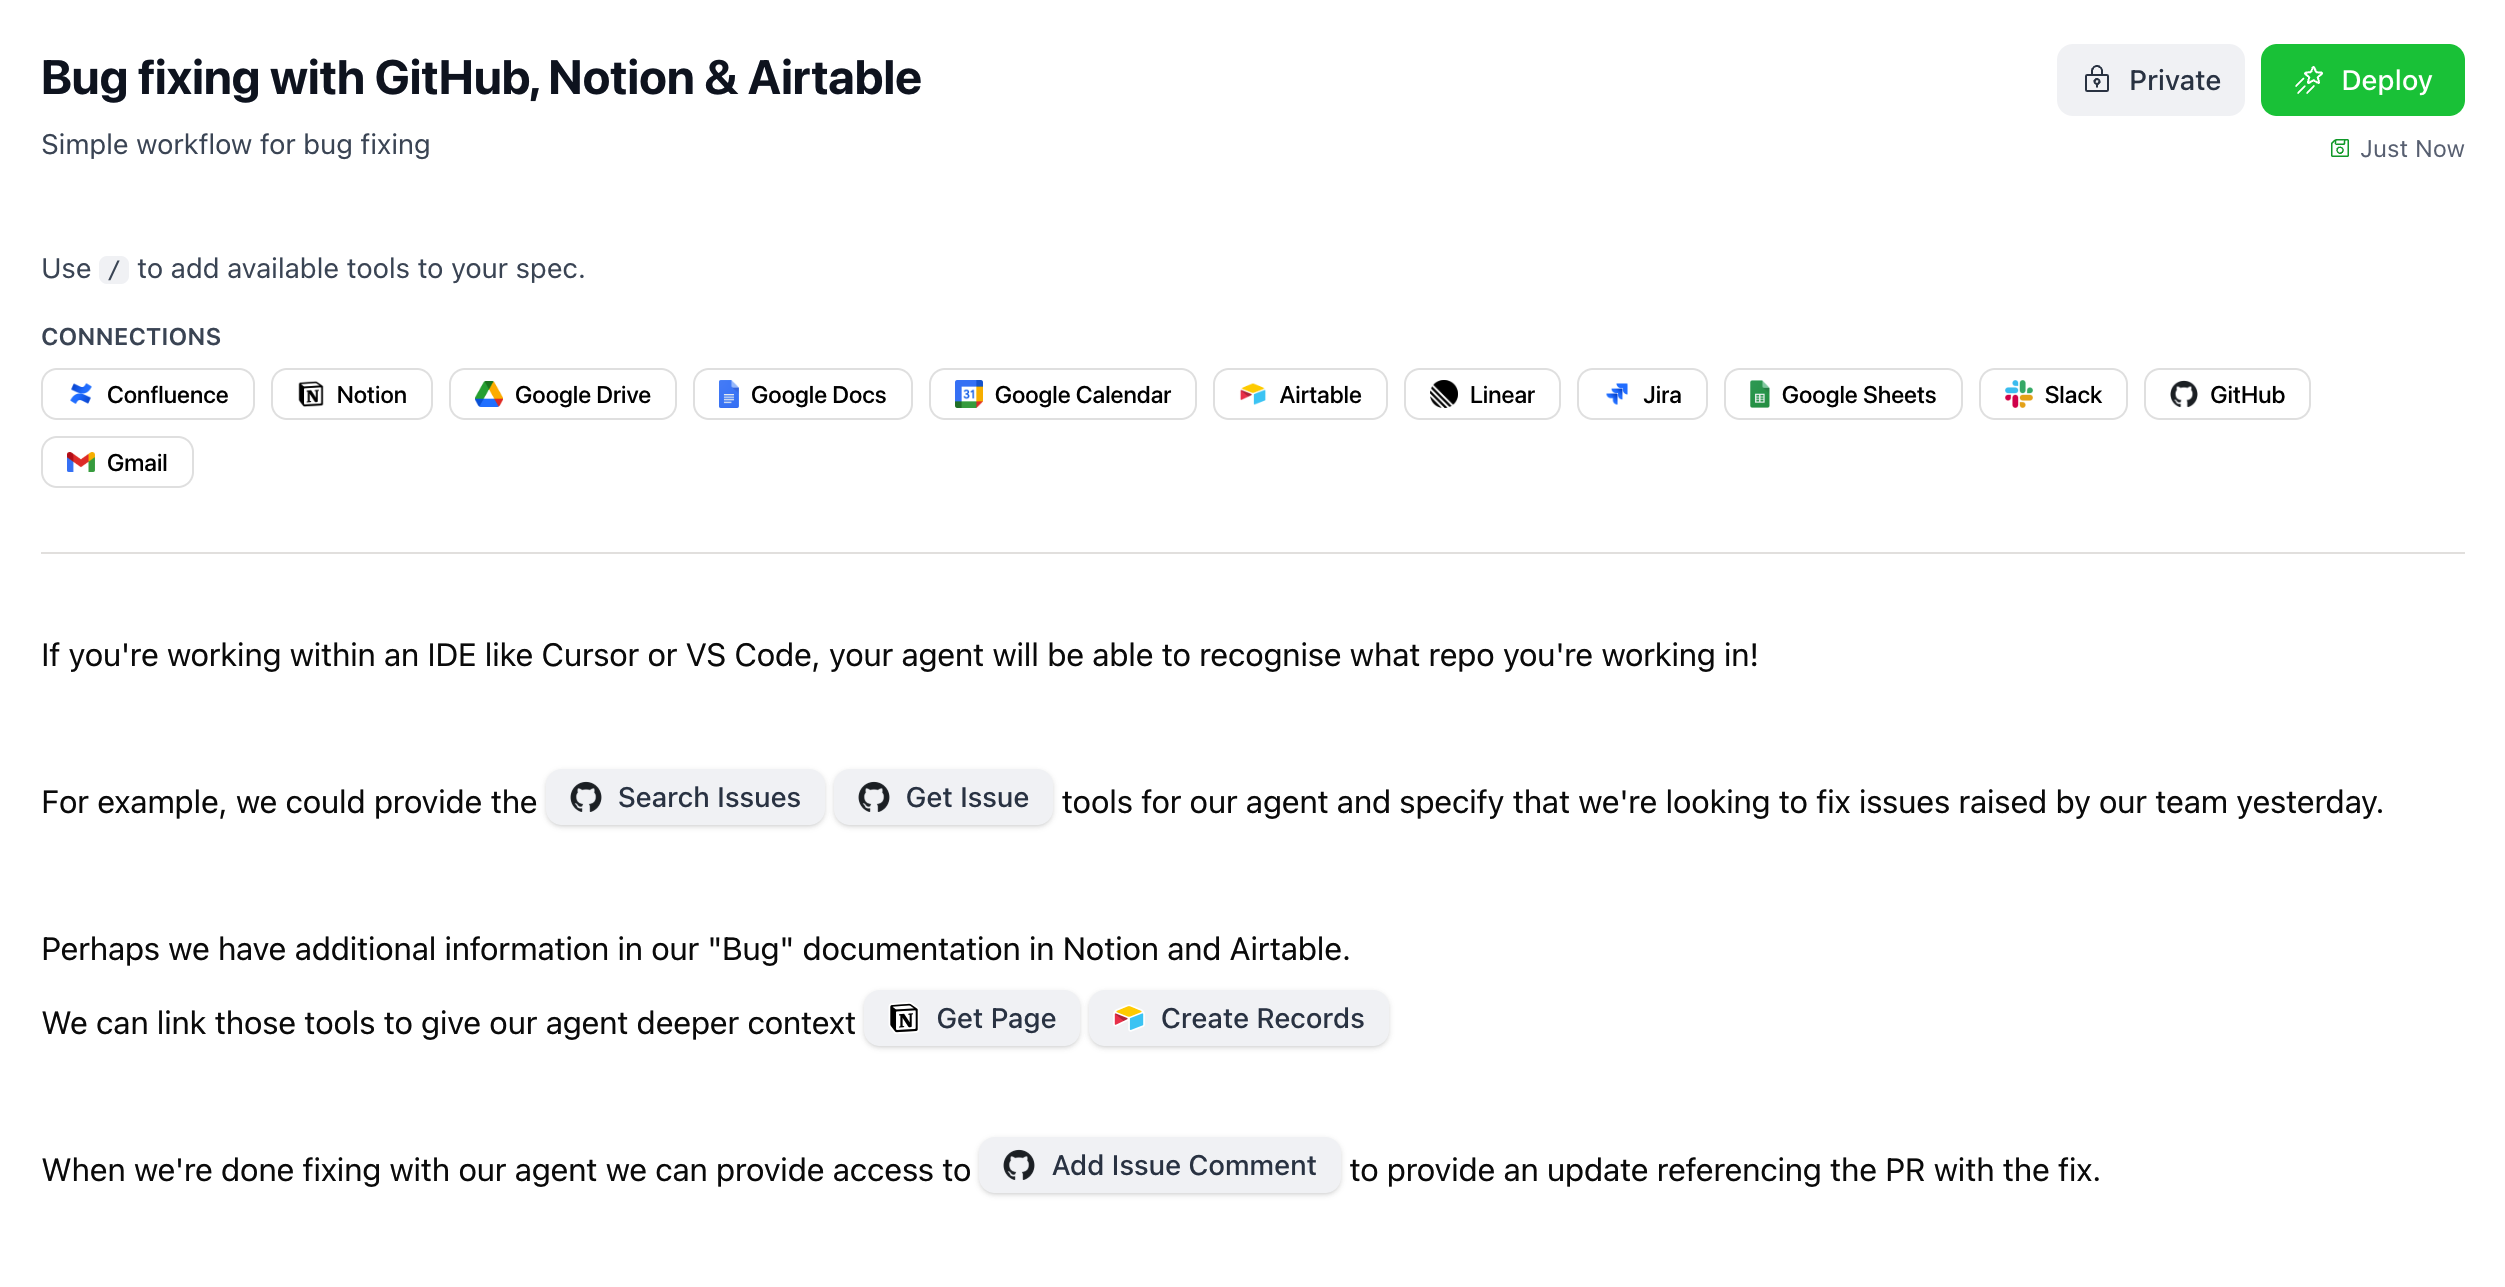Click the Gmail envelope icon

coord(81,462)
